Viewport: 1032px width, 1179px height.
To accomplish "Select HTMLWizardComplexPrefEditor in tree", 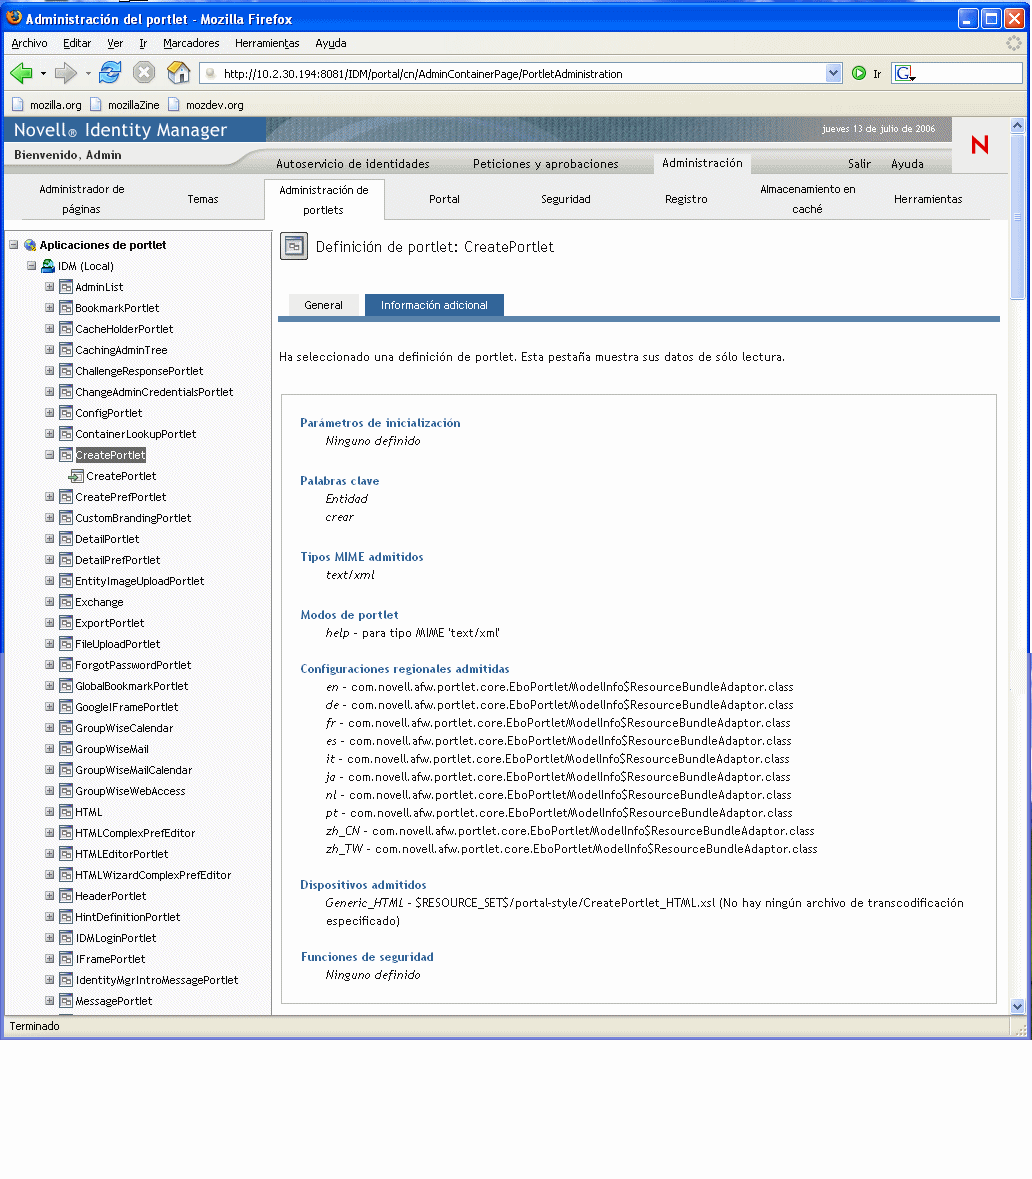I will [153, 875].
